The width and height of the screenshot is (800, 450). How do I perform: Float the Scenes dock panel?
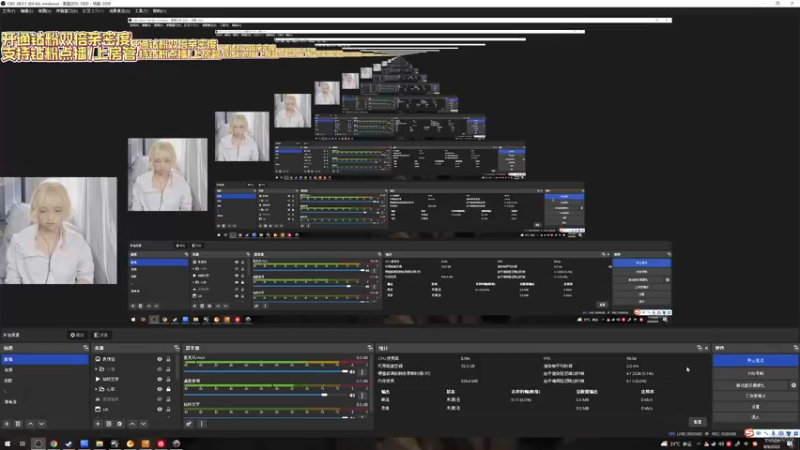point(85,348)
